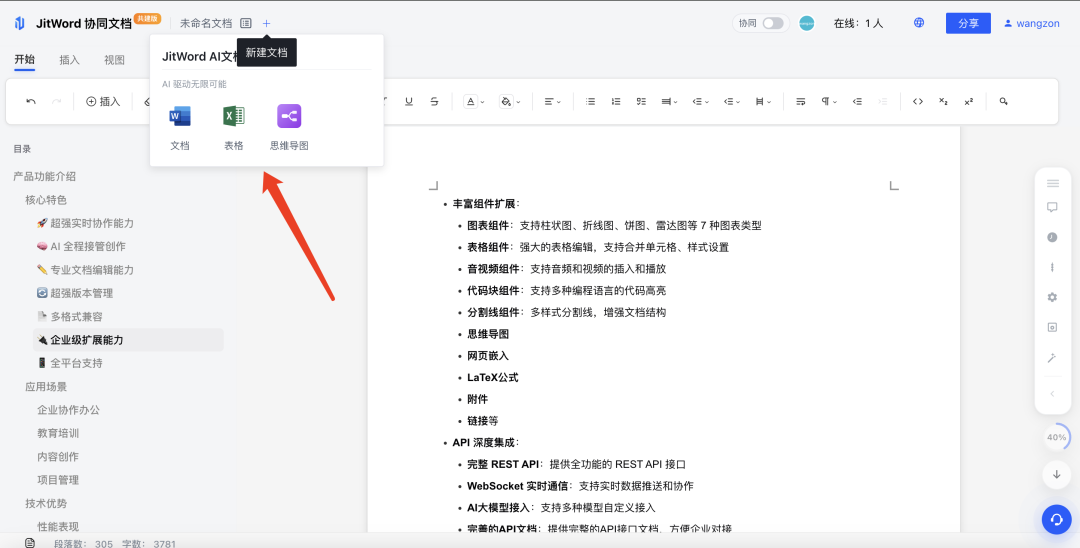This screenshot has width=1080, height=548.
Task: Click the page frame icon in right sidebar
Action: [x=1052, y=328]
